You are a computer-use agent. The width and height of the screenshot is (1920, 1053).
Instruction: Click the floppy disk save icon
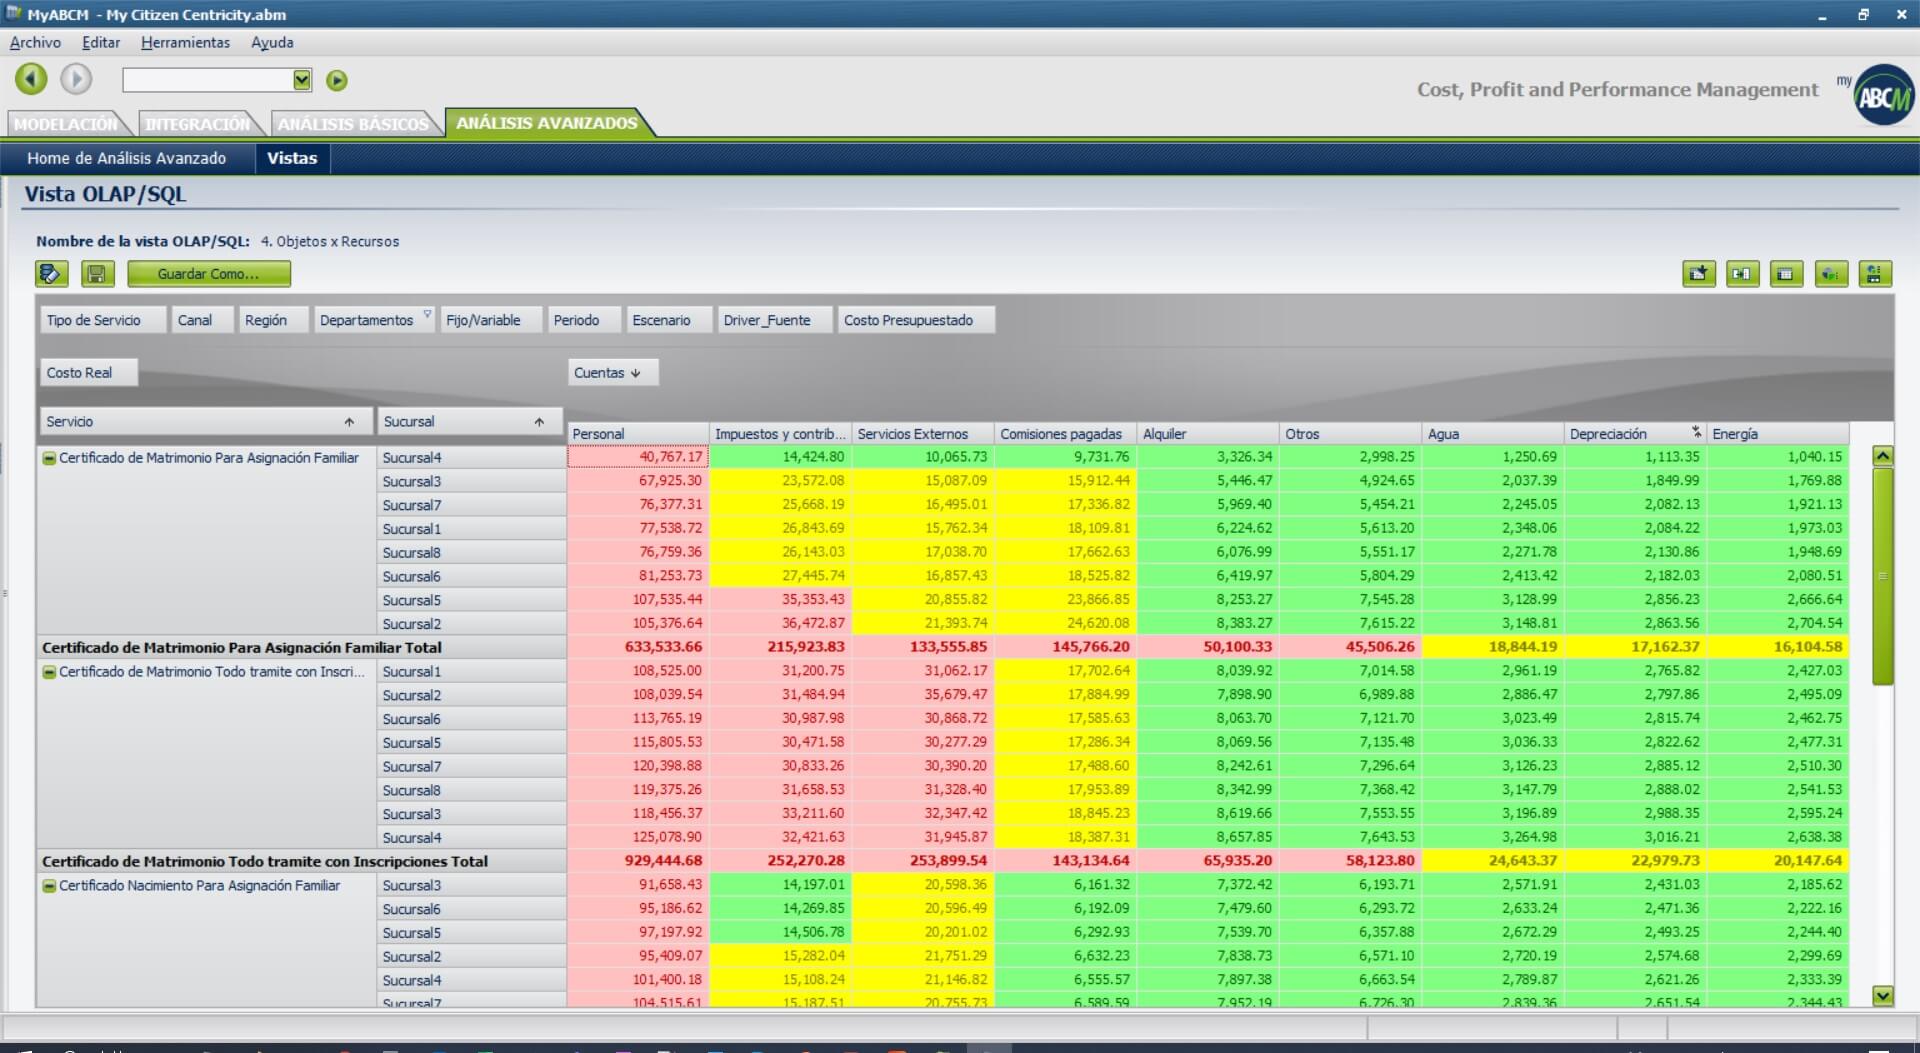coord(97,273)
